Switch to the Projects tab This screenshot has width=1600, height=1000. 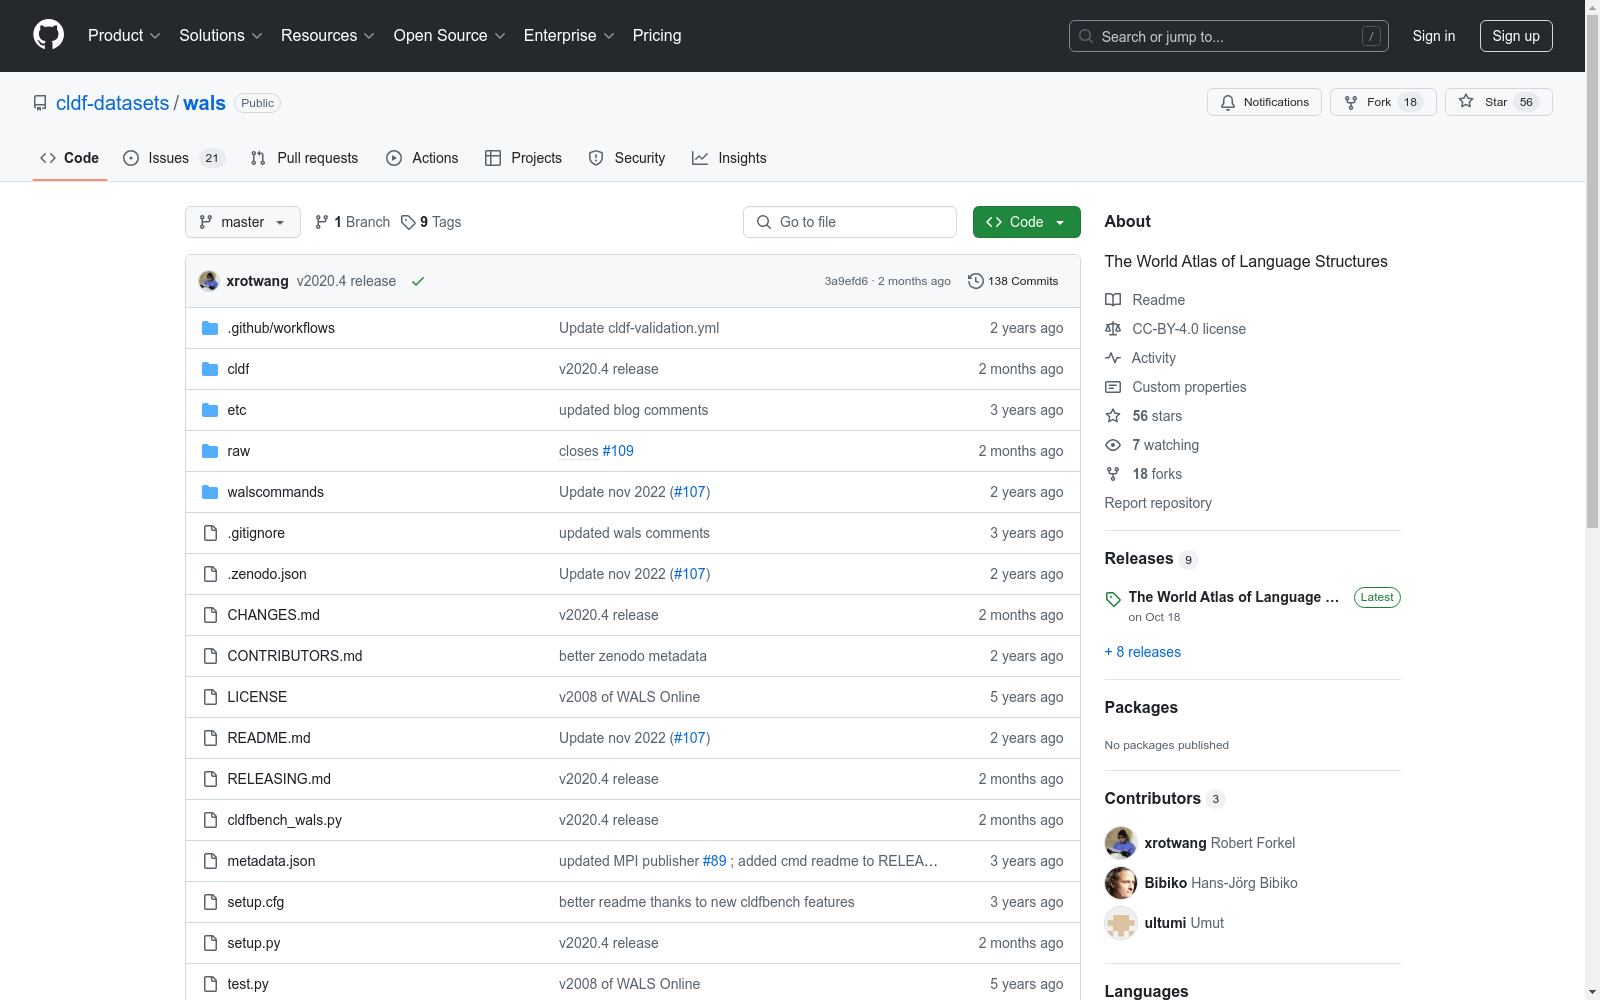coord(523,158)
